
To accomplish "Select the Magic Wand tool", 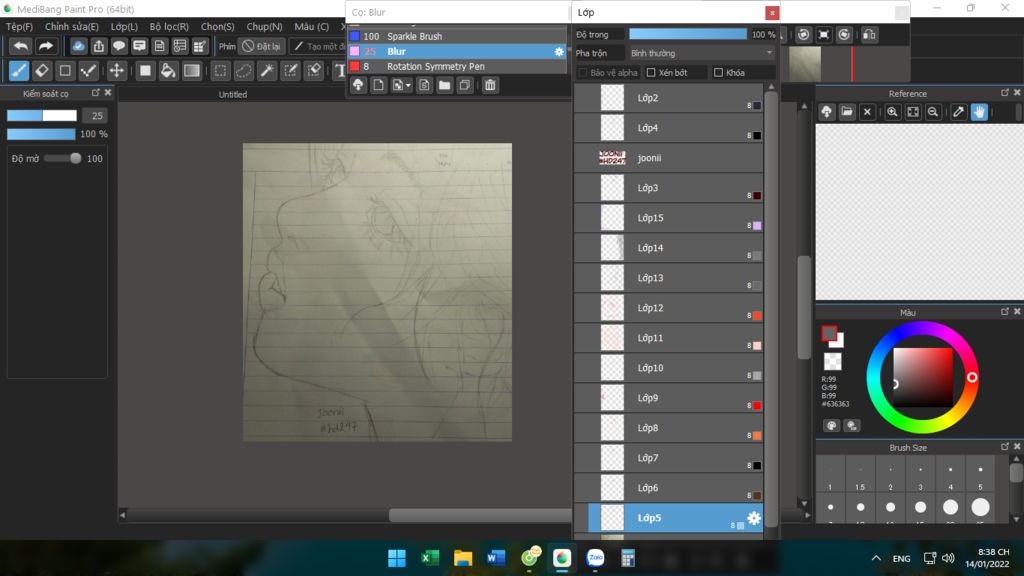I will pyautogui.click(x=267, y=70).
